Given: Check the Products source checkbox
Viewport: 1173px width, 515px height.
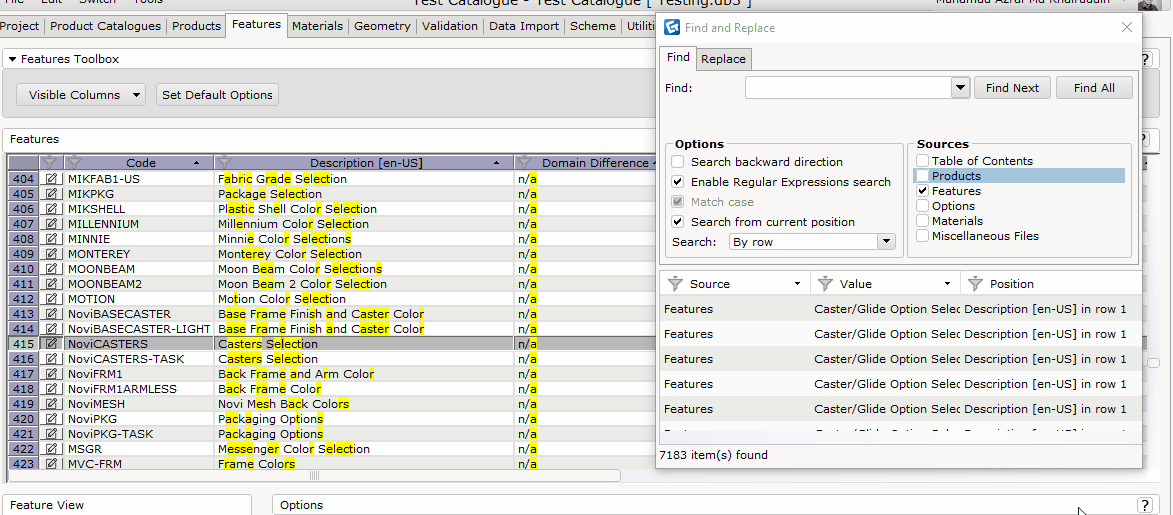Looking at the screenshot, I should 923,176.
